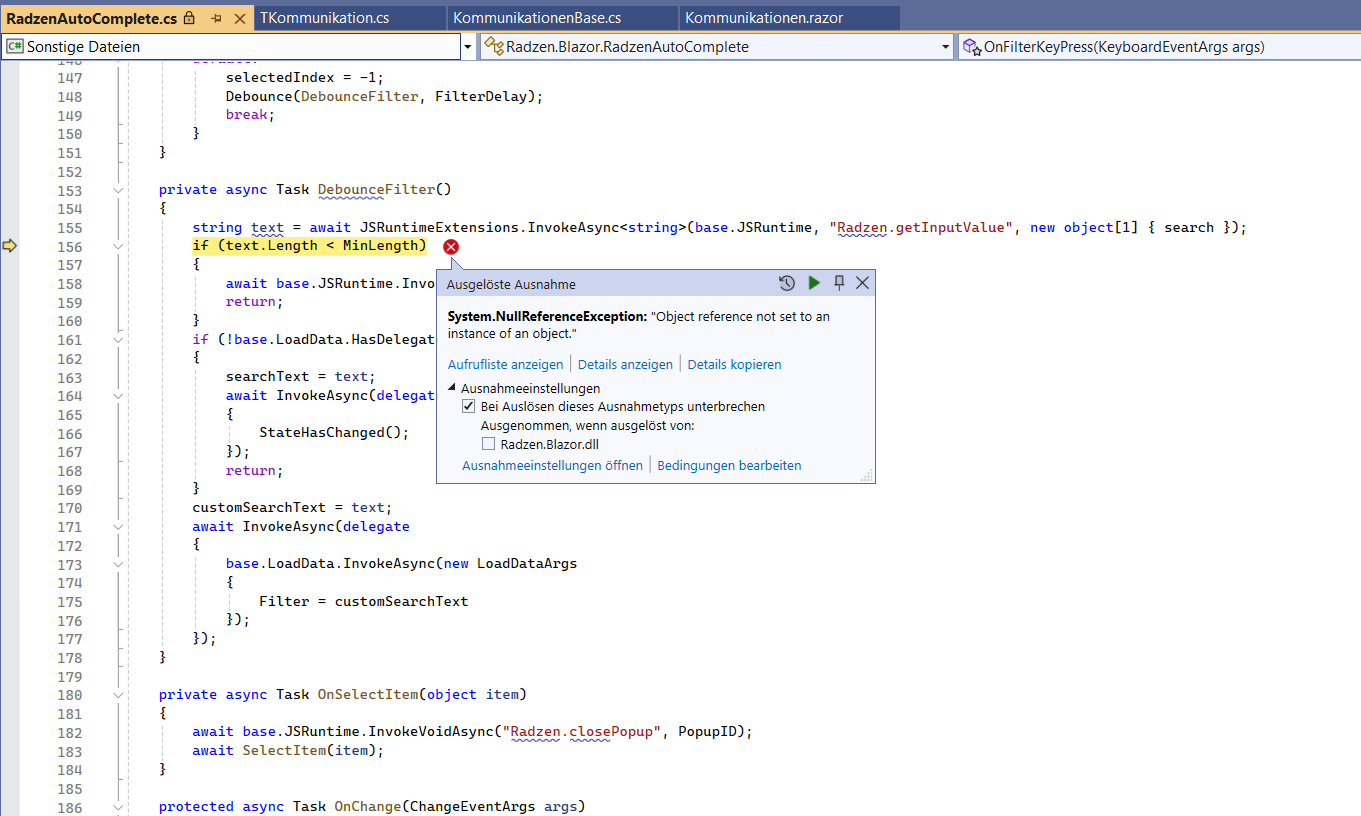1361x816 pixels.
Task: Check the Radzen.Blazor.dll exclusion checkbox
Action: pyautogui.click(x=489, y=443)
